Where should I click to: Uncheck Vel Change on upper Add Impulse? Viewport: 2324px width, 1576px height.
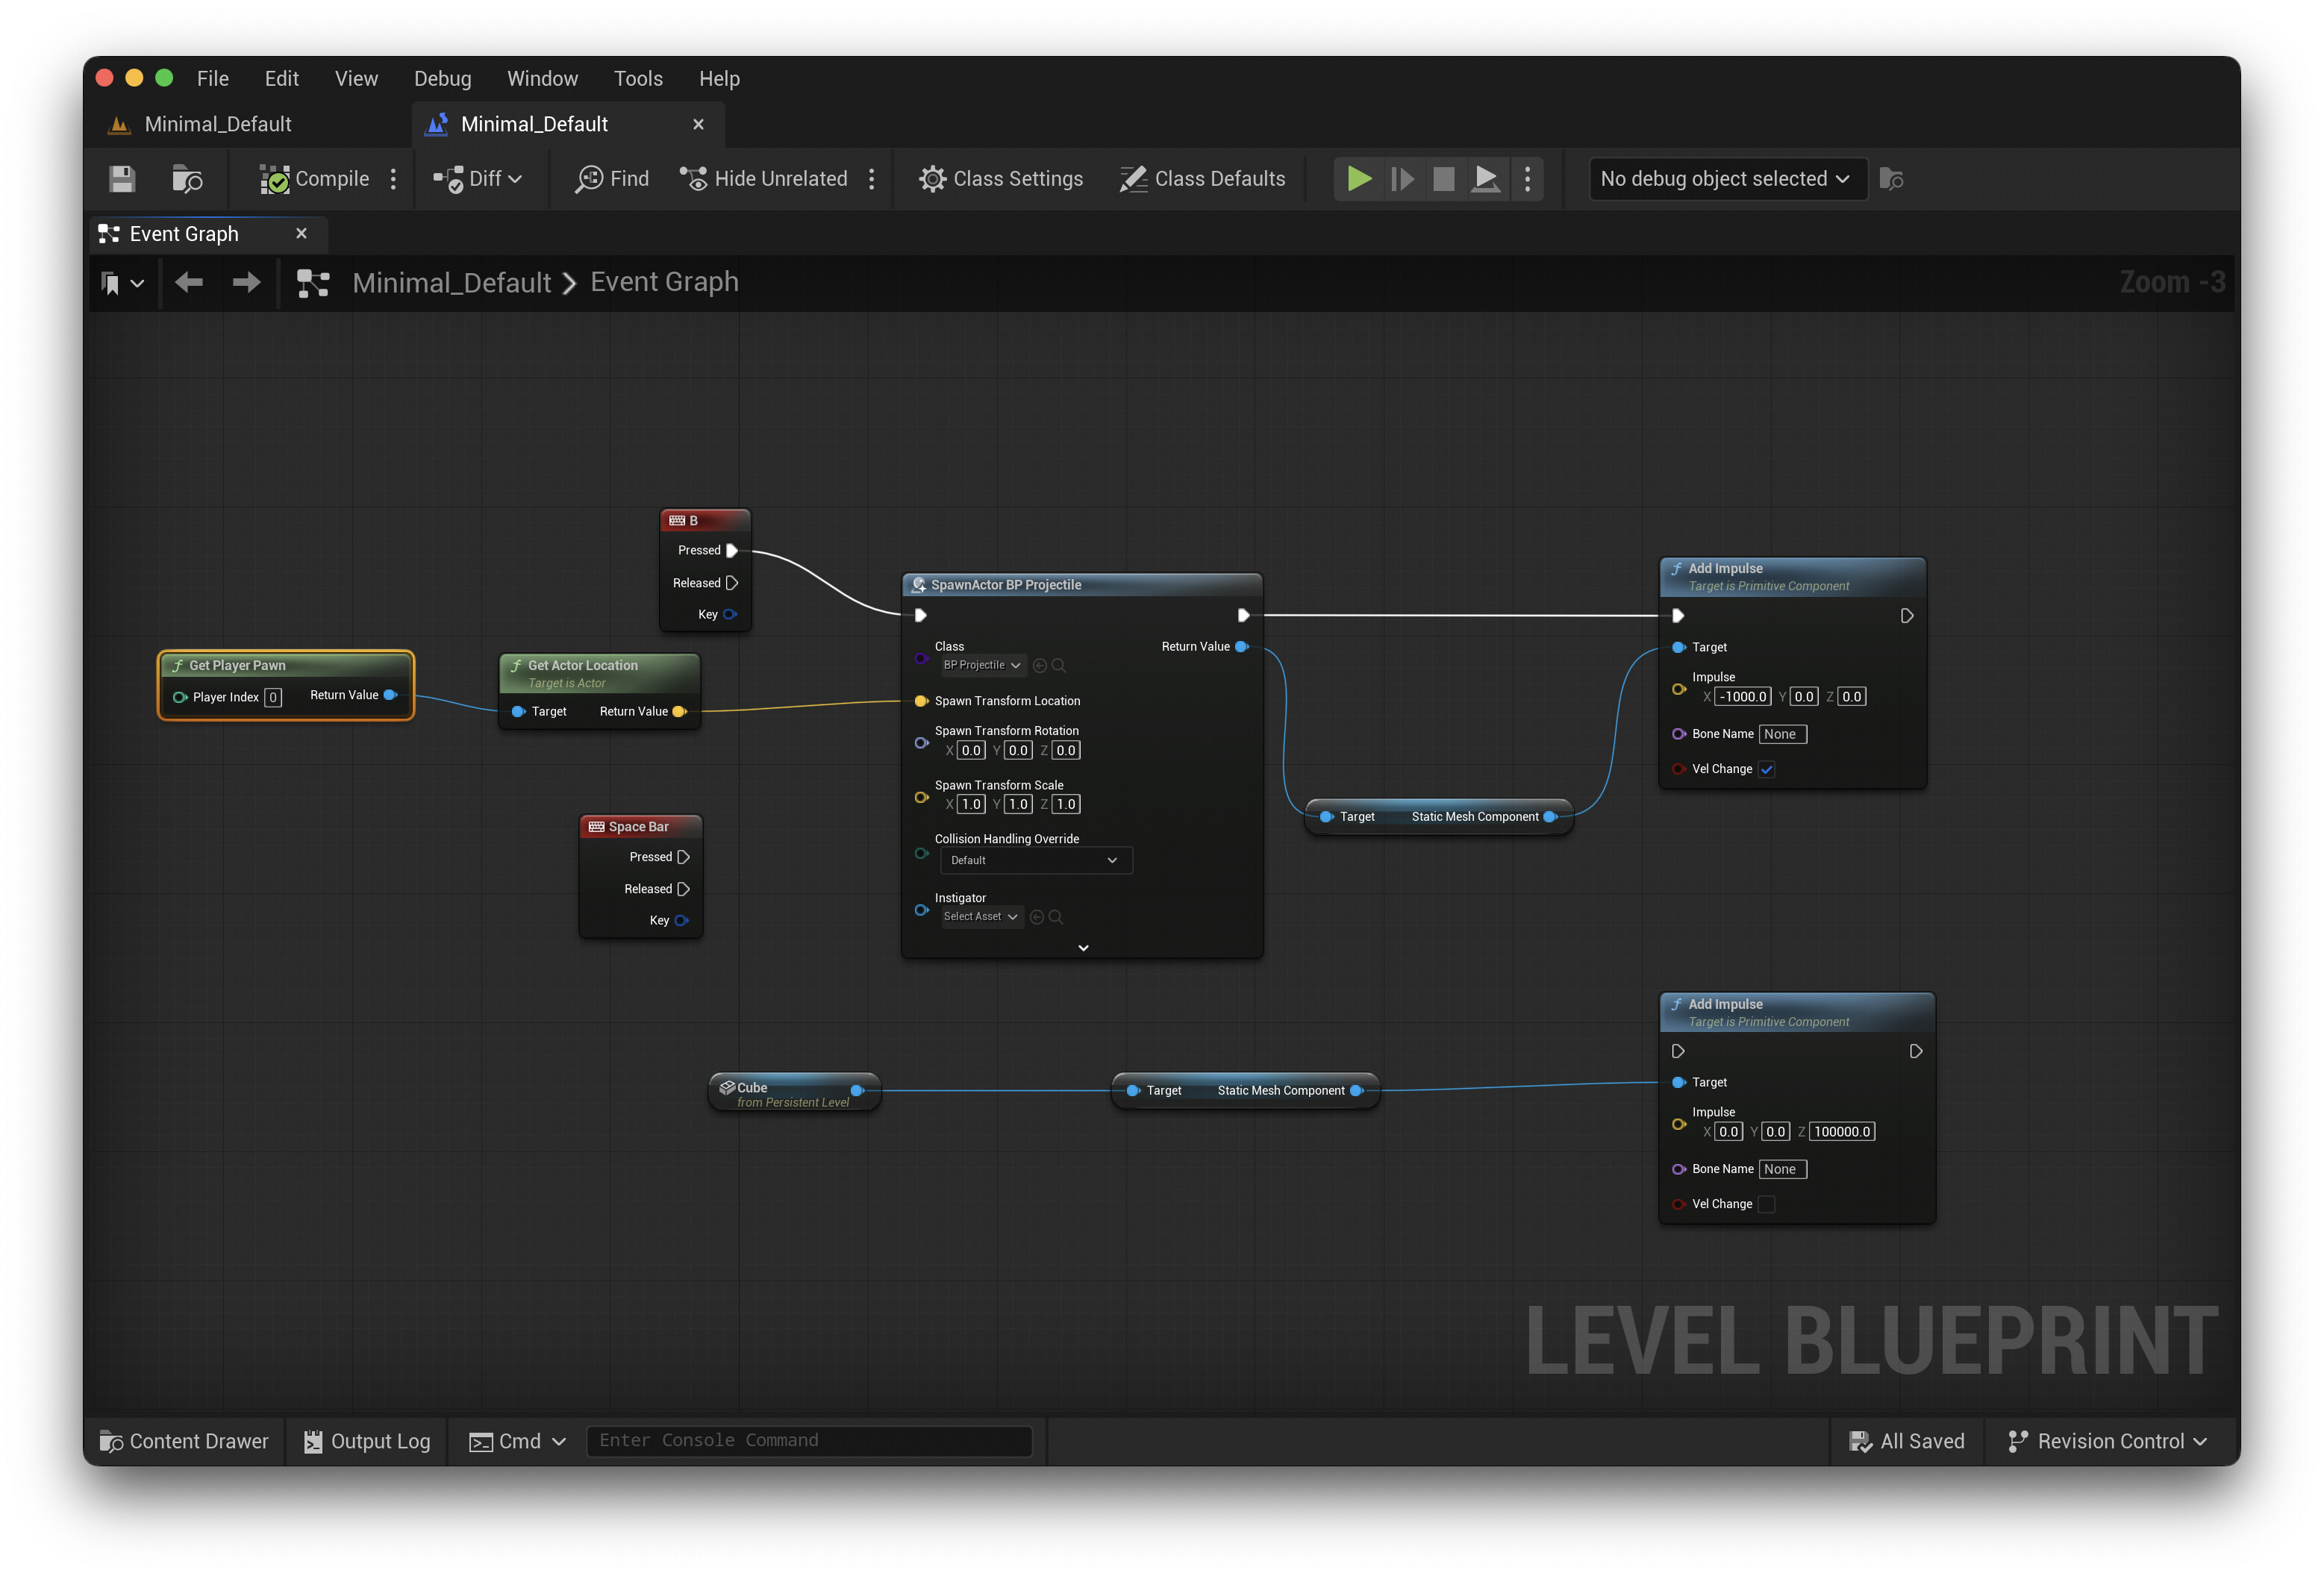pyautogui.click(x=1767, y=769)
